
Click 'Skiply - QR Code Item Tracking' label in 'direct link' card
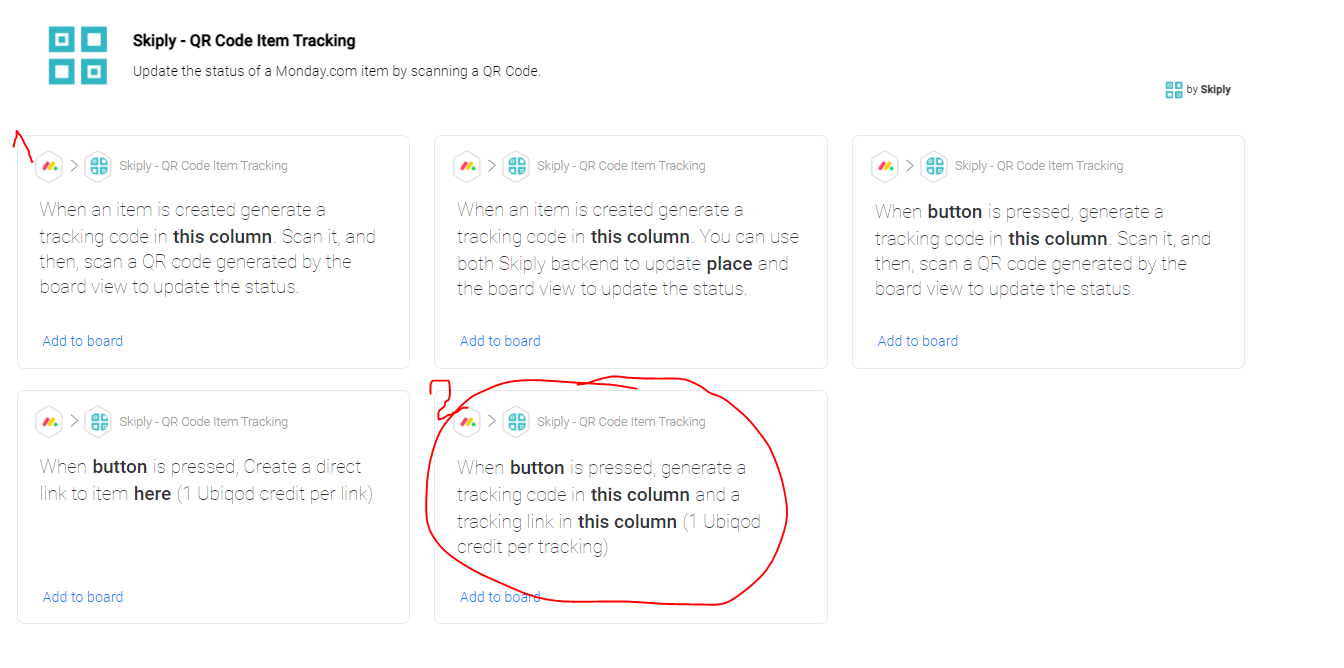pos(203,422)
